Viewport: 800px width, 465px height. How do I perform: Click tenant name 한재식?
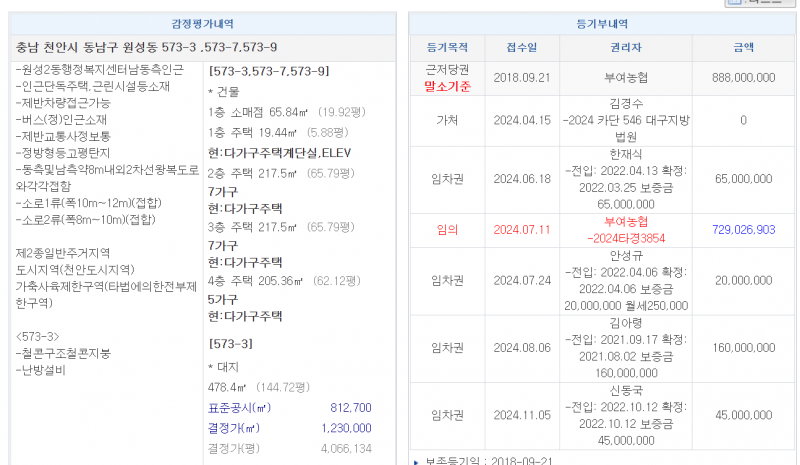(x=626, y=157)
